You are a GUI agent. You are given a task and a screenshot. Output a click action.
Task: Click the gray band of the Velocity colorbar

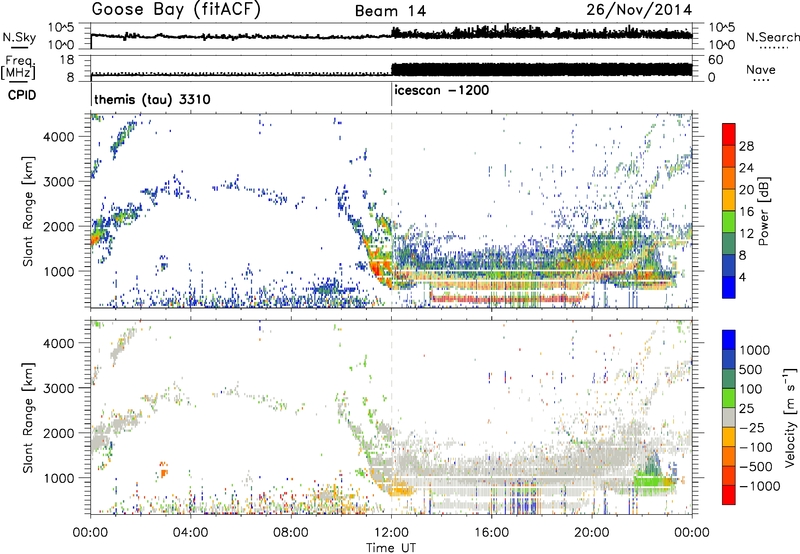[x=729, y=418]
